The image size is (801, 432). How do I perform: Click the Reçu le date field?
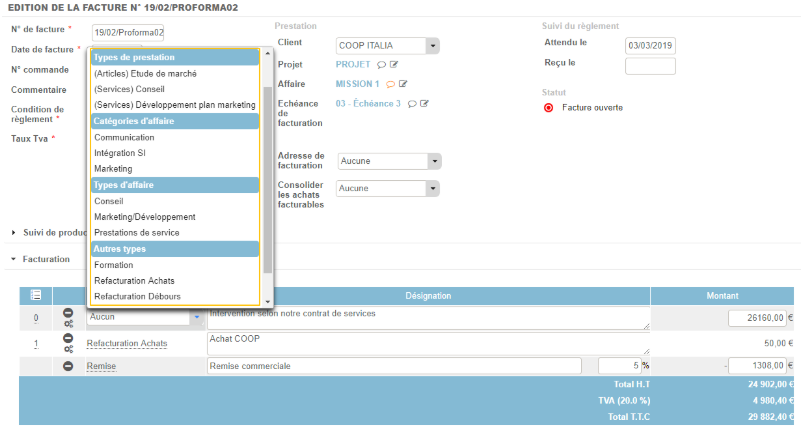point(650,66)
